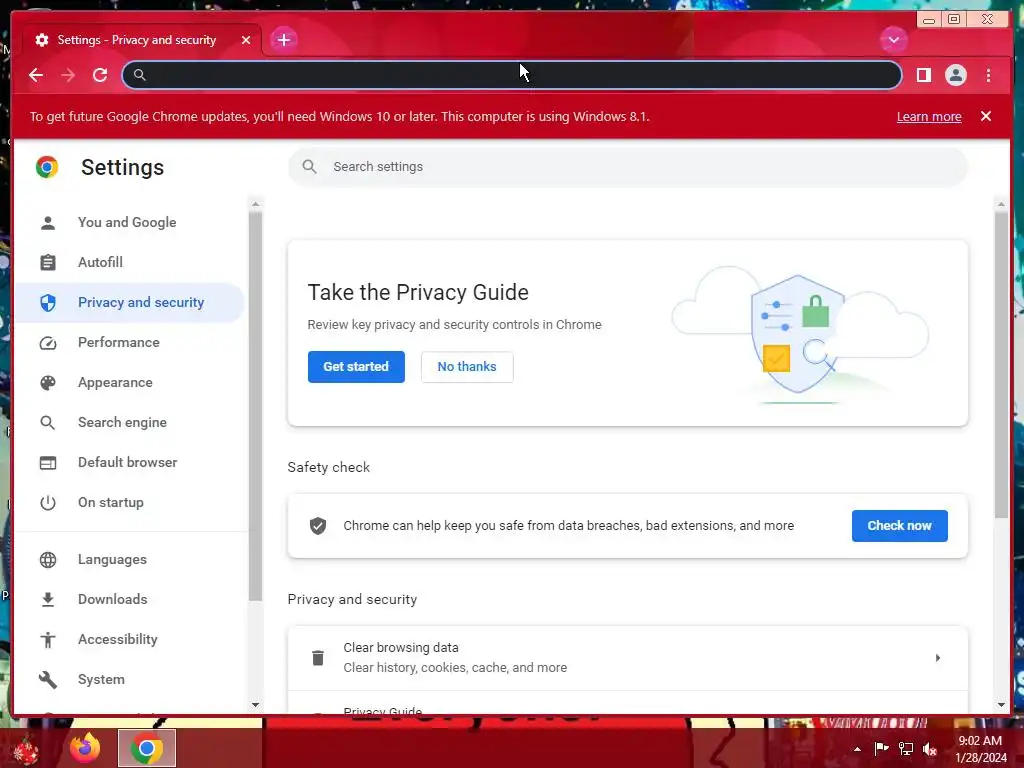Click the sidebar scroll up arrow
The image size is (1024, 768).
pos(255,204)
